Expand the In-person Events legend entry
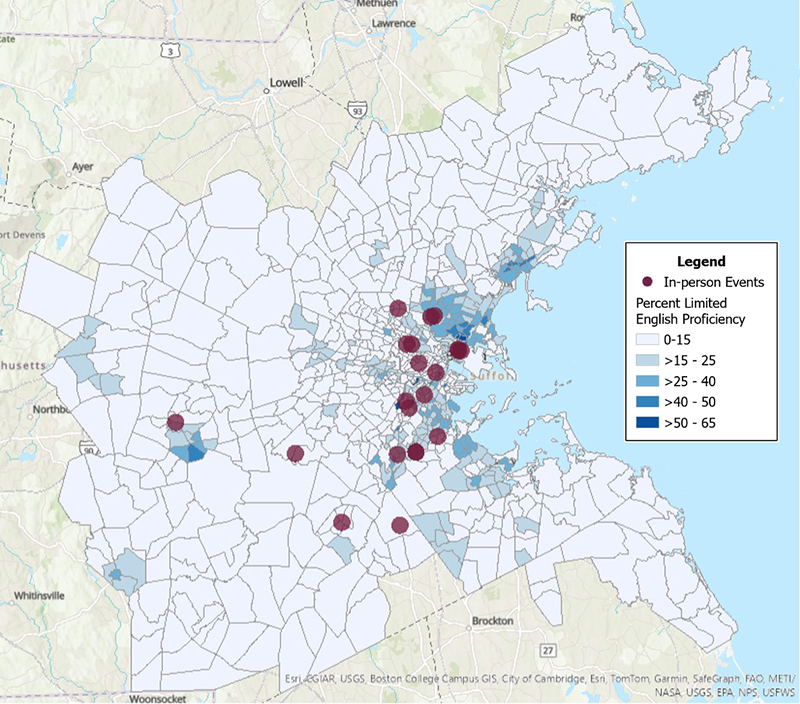The width and height of the screenshot is (800, 704). click(x=700, y=281)
